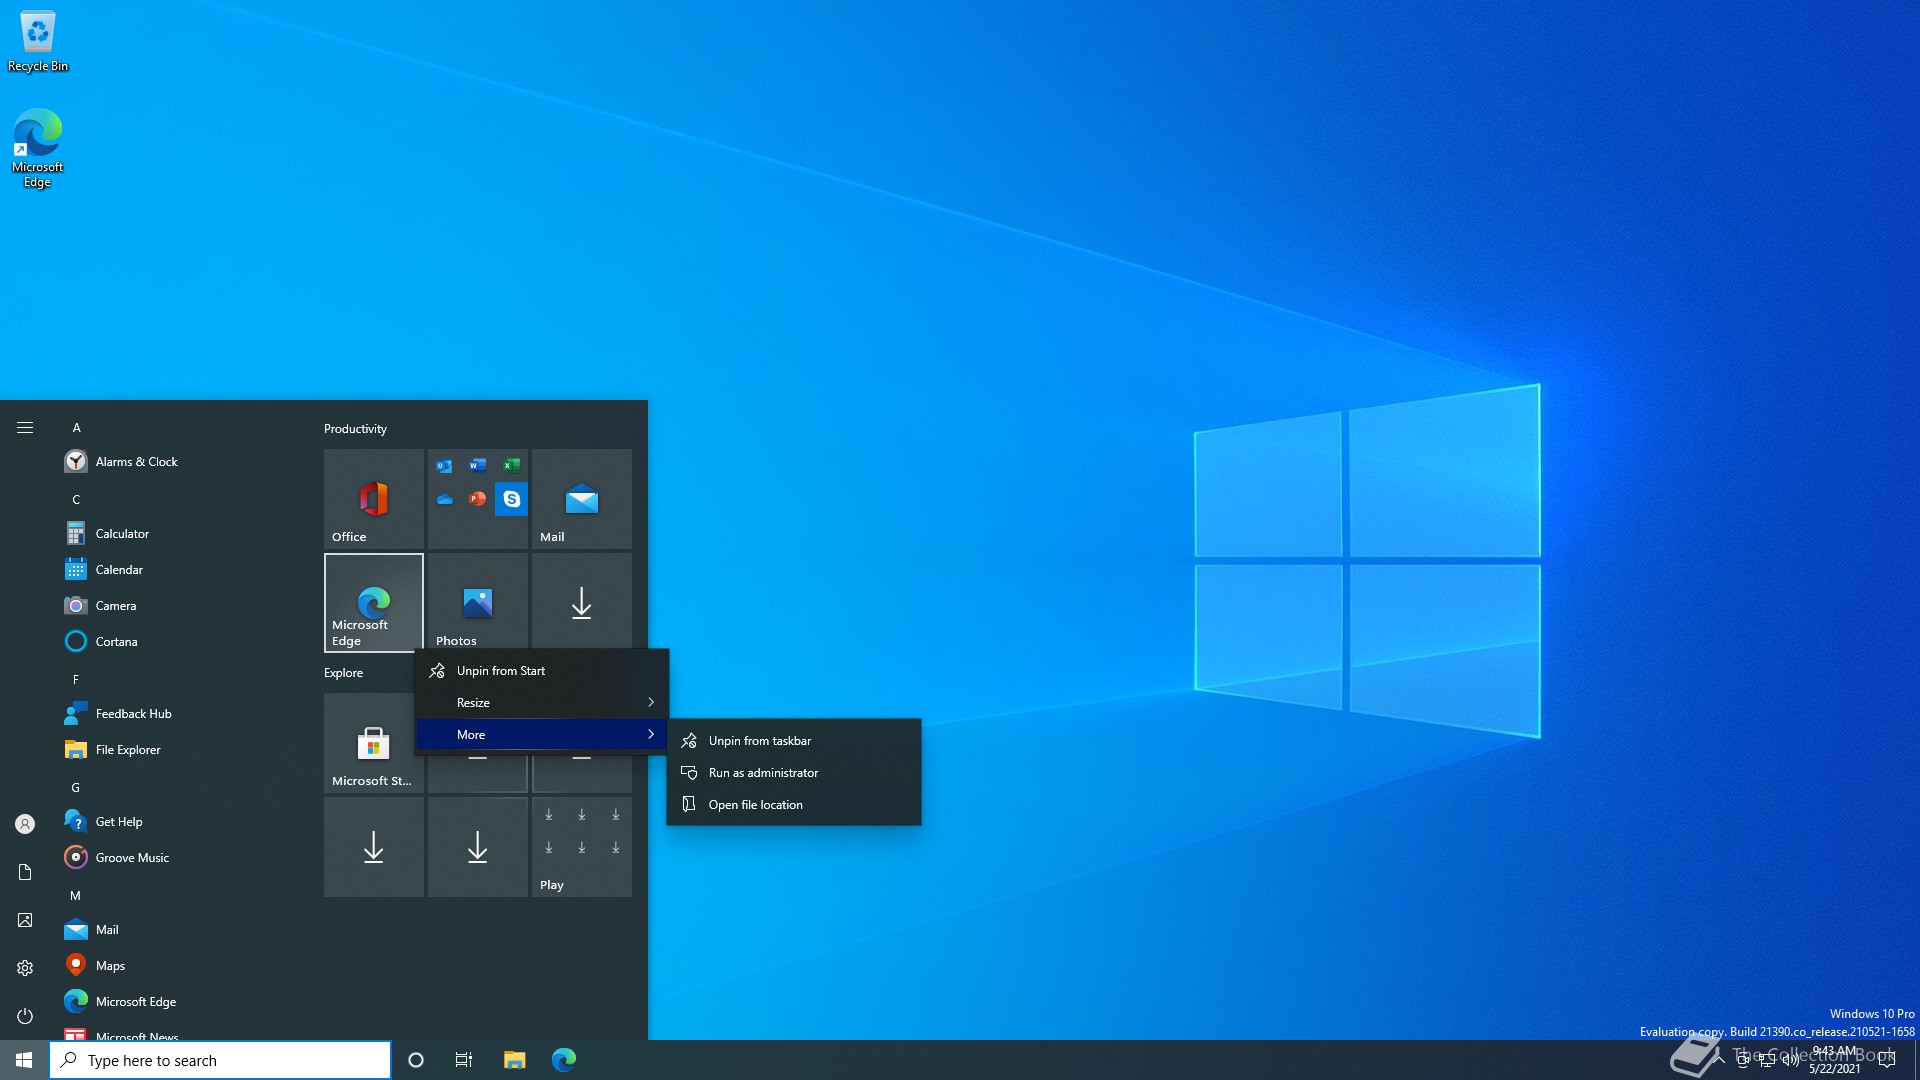Click the letter C group header
The height and width of the screenshot is (1080, 1920).
76,500
